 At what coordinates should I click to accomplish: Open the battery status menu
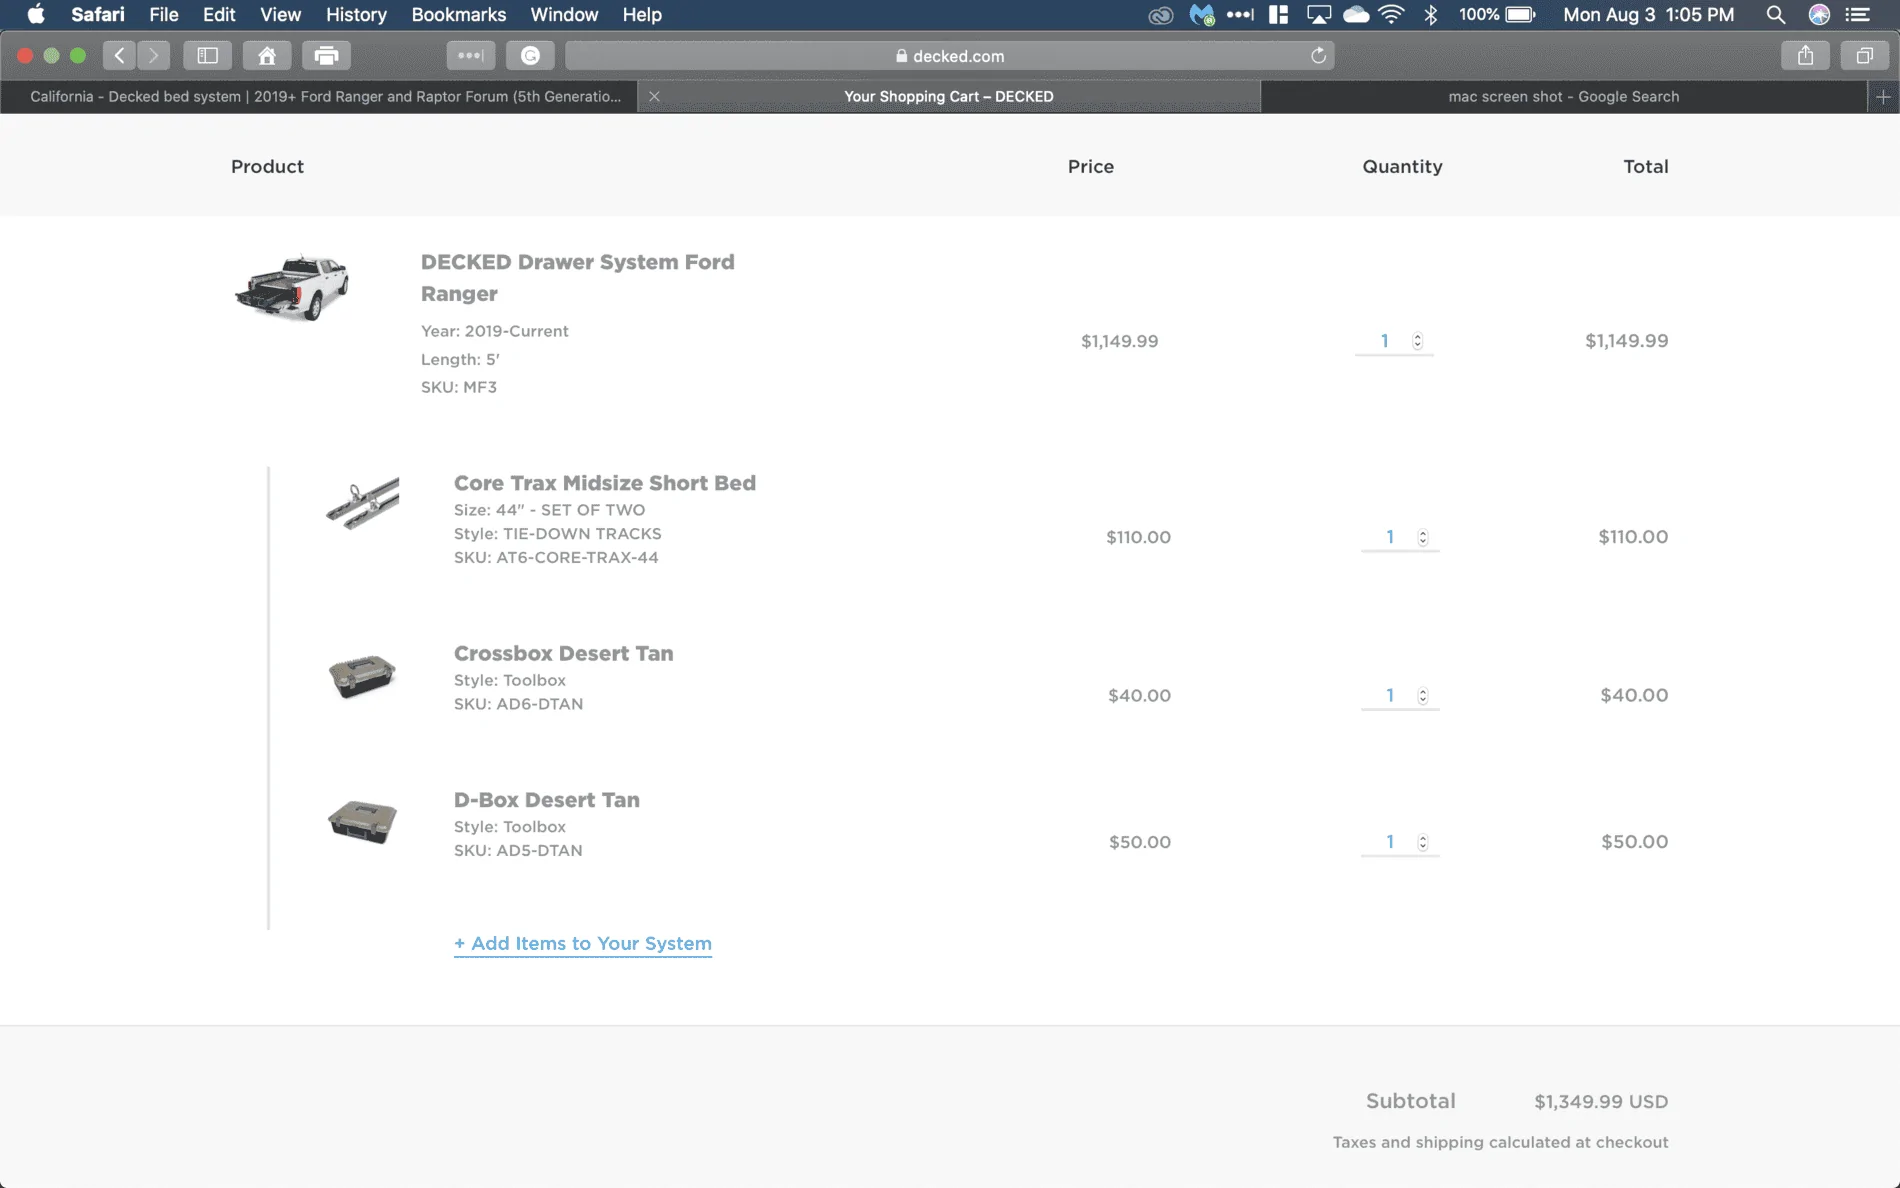[1497, 15]
